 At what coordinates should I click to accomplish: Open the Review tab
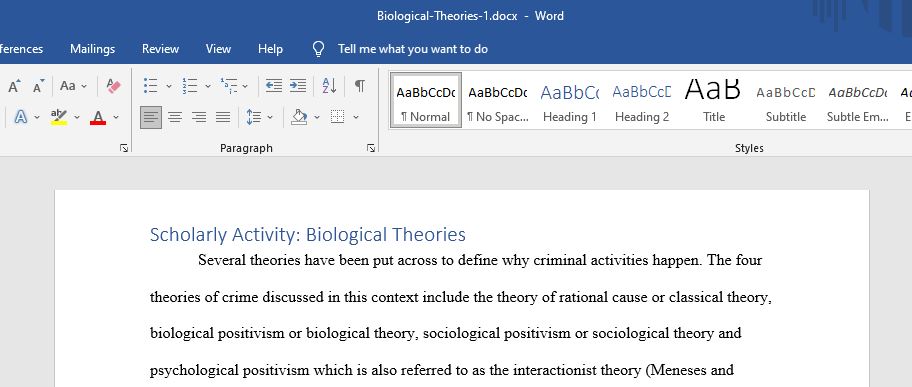[161, 49]
